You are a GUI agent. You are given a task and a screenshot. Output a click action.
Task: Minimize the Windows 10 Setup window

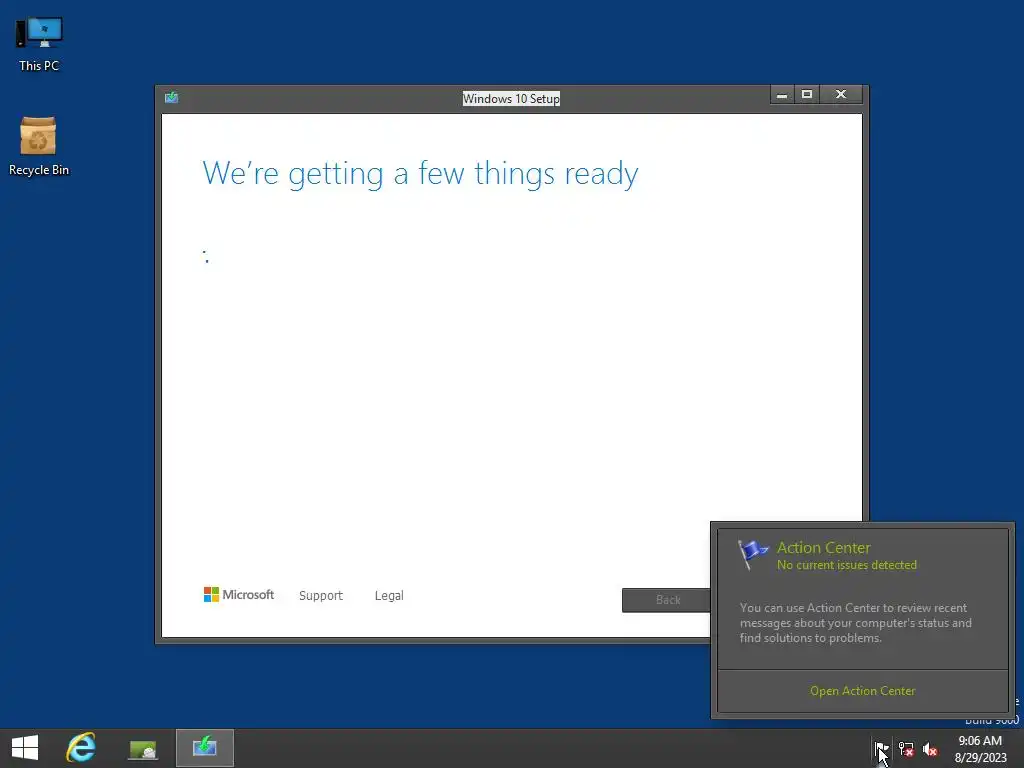point(782,95)
